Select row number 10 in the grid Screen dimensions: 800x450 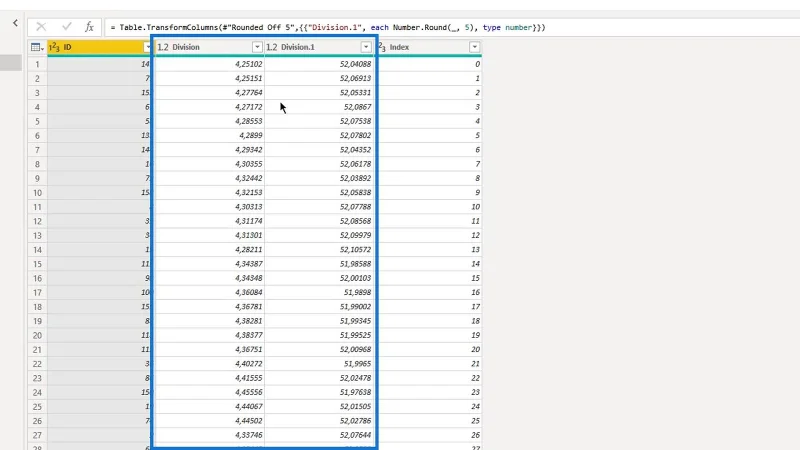[x=37, y=193]
